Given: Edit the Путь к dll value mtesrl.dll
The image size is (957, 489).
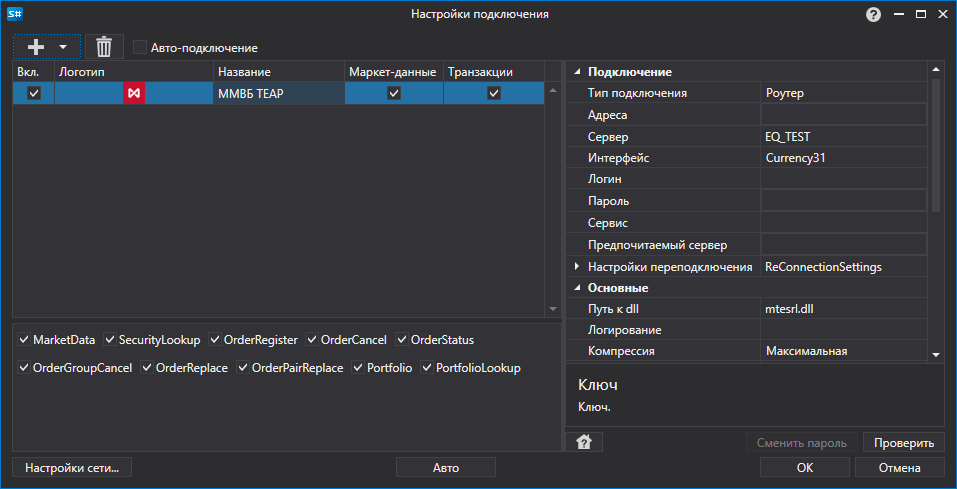Looking at the screenshot, I should click(x=843, y=309).
